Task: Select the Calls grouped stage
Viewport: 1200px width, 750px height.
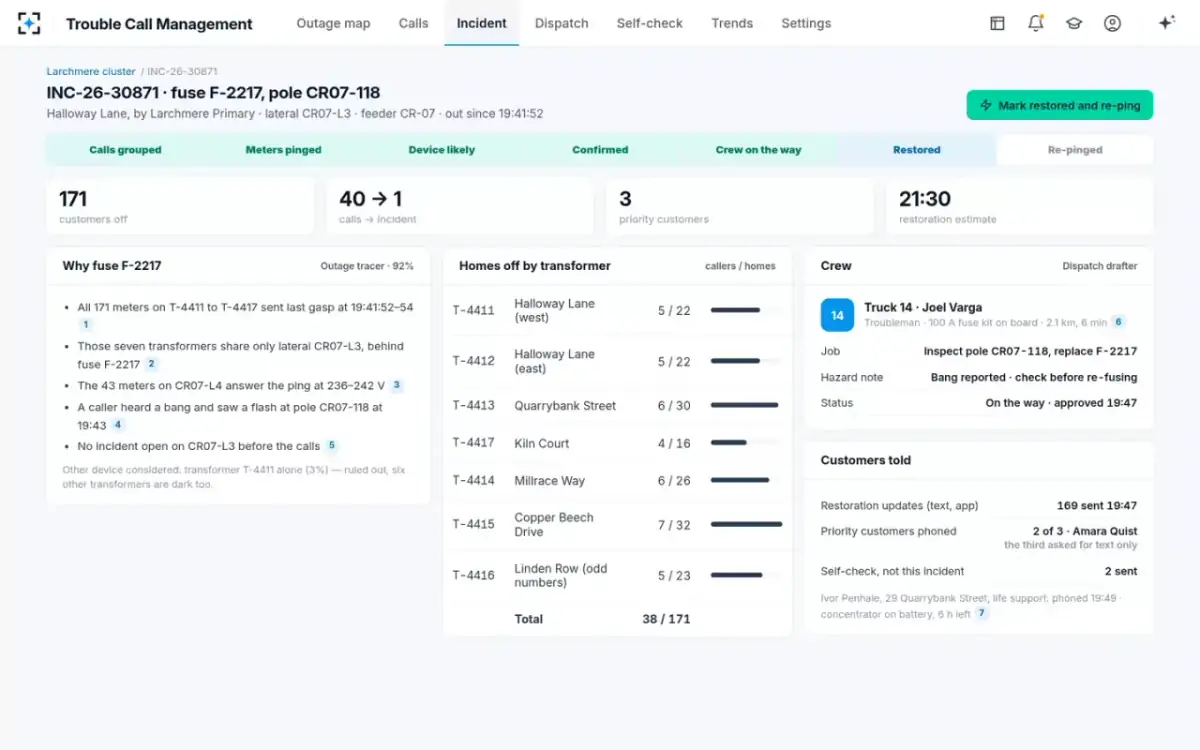Action: coord(125,150)
